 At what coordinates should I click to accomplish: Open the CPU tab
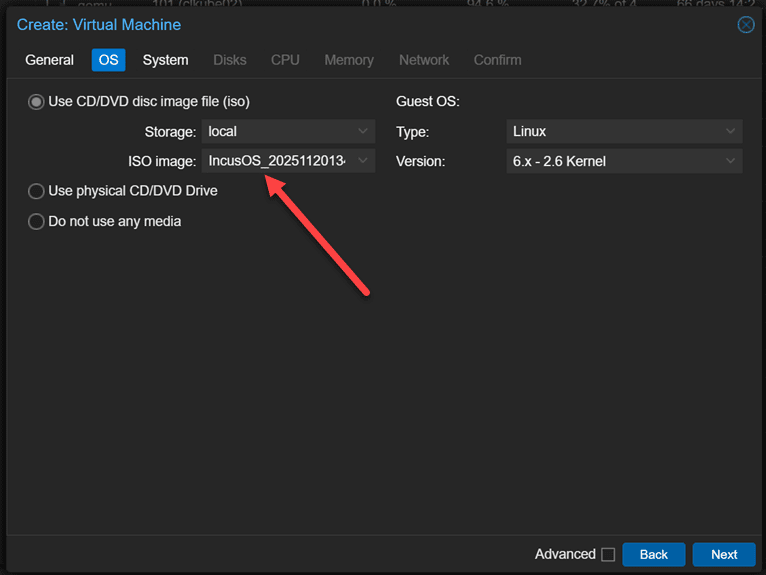[x=285, y=60]
